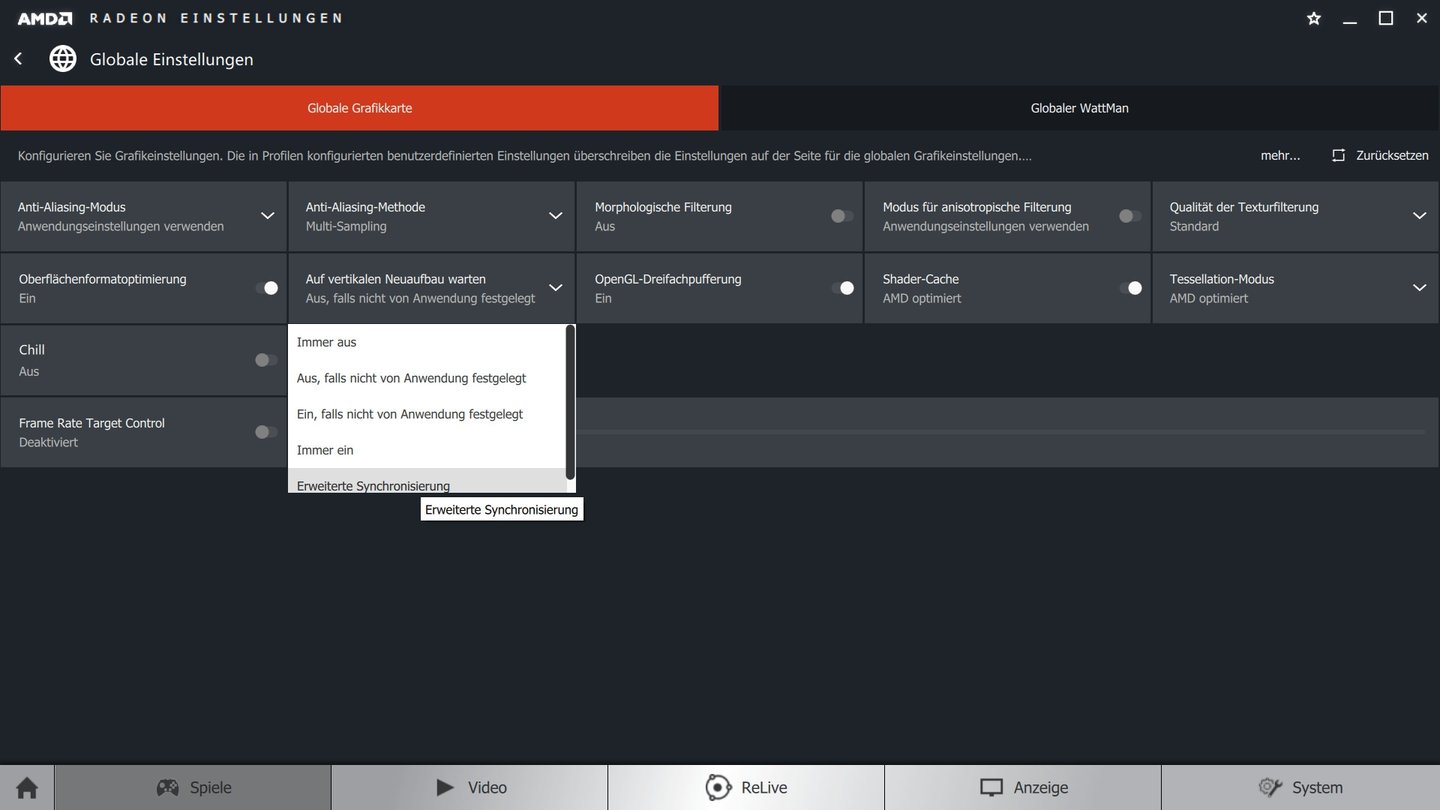Open Anzeige via the monitor icon
Screen dimensions: 1440x810
(x=991, y=787)
